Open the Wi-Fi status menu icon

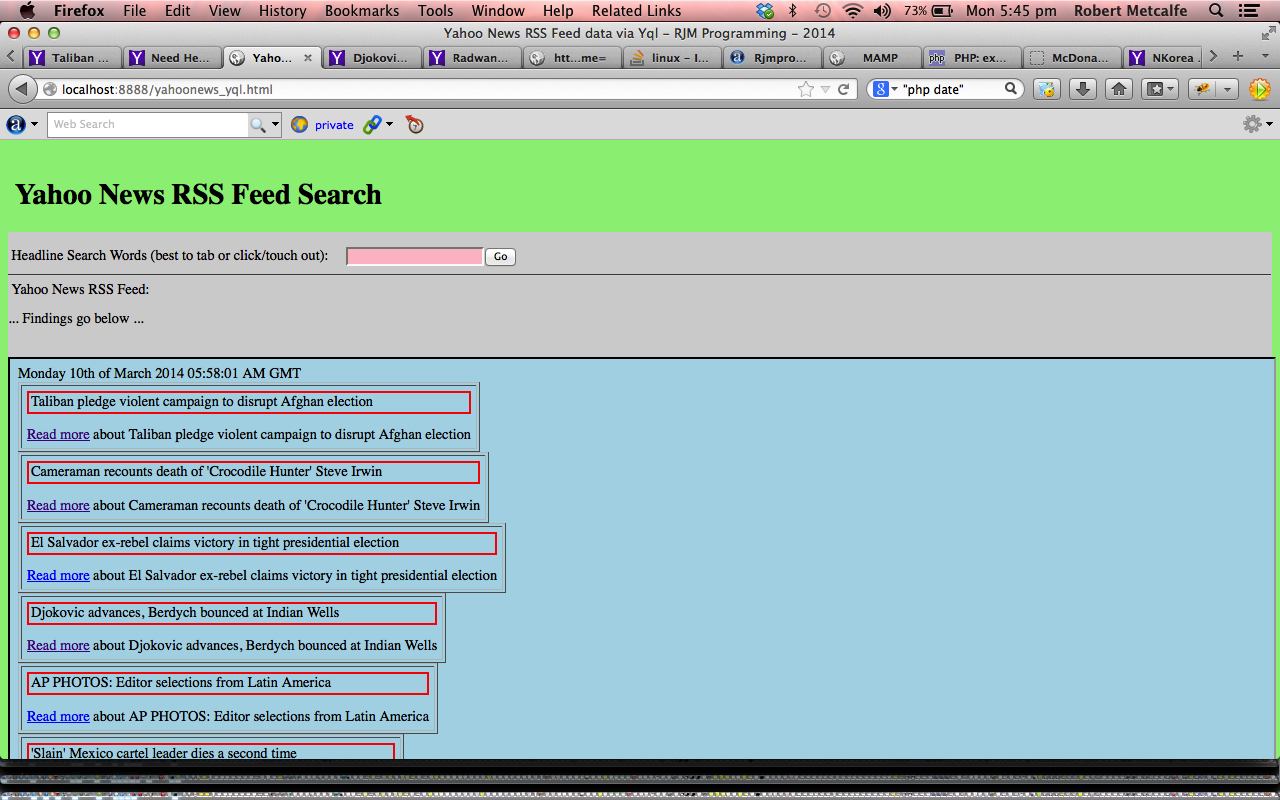[x=853, y=11]
